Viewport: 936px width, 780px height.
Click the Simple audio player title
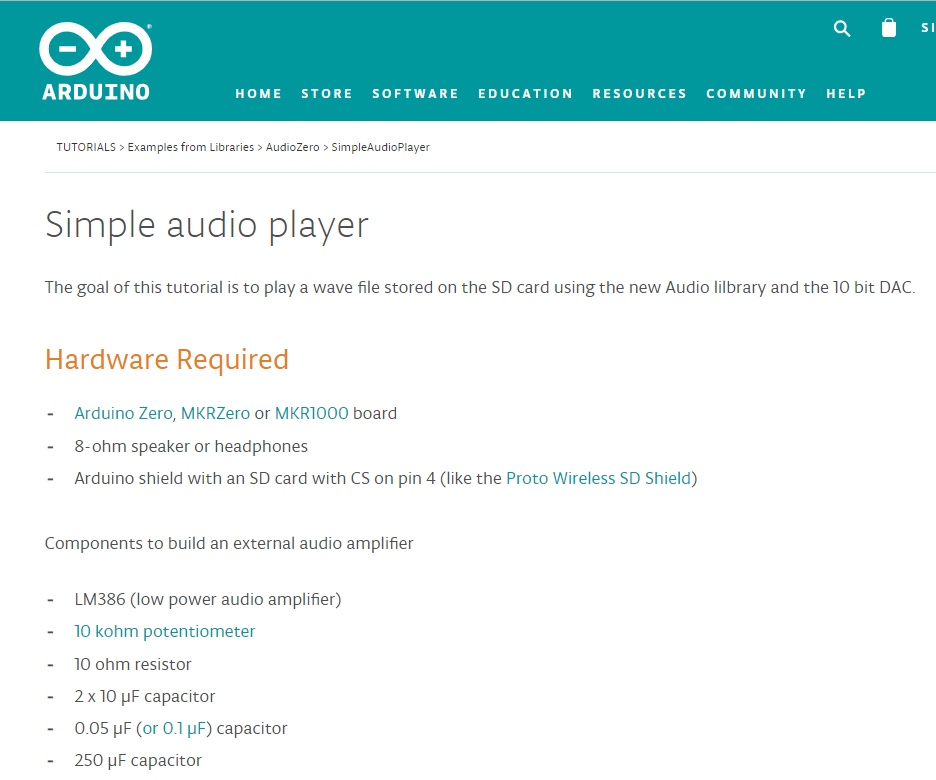tap(207, 226)
